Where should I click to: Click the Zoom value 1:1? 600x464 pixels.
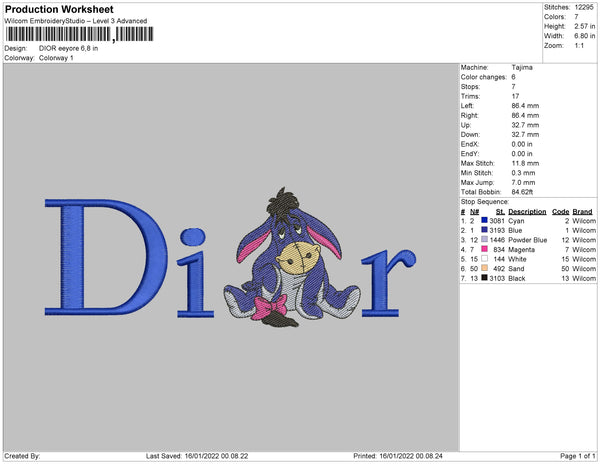[579, 46]
